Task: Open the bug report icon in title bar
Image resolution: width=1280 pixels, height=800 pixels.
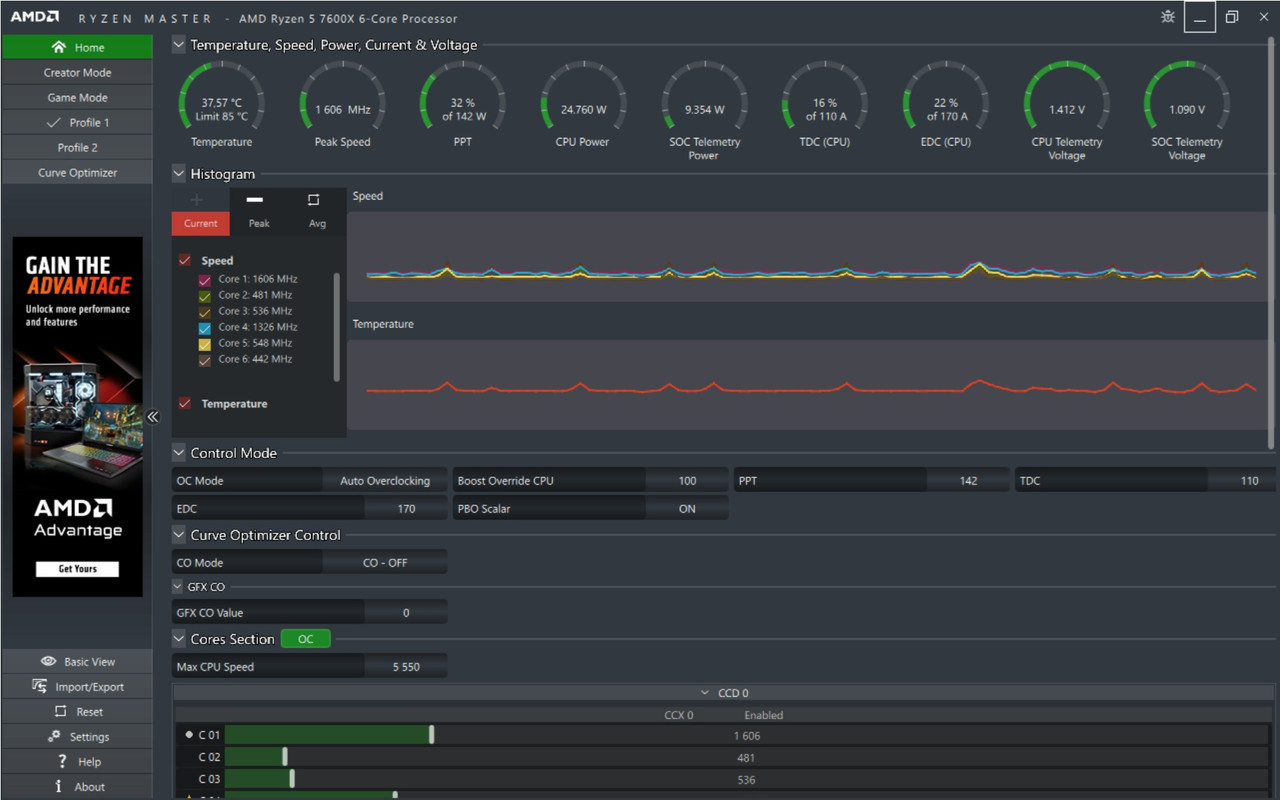Action: pyautogui.click(x=1168, y=17)
